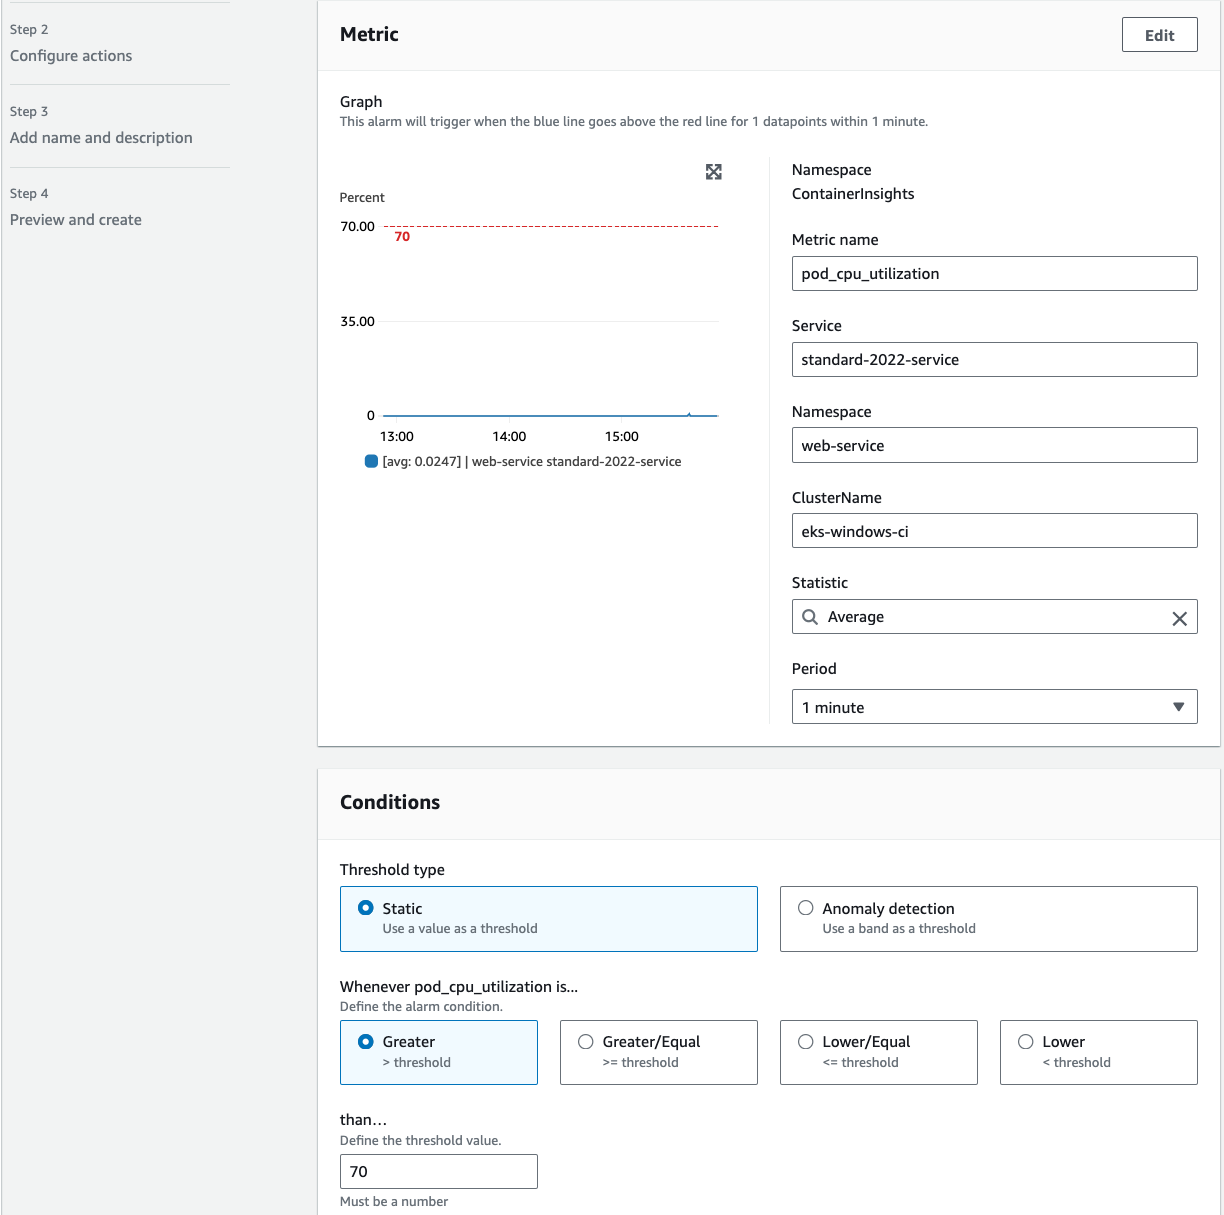Click the blue legend color swatch
This screenshot has width=1224, height=1215.
click(371, 462)
